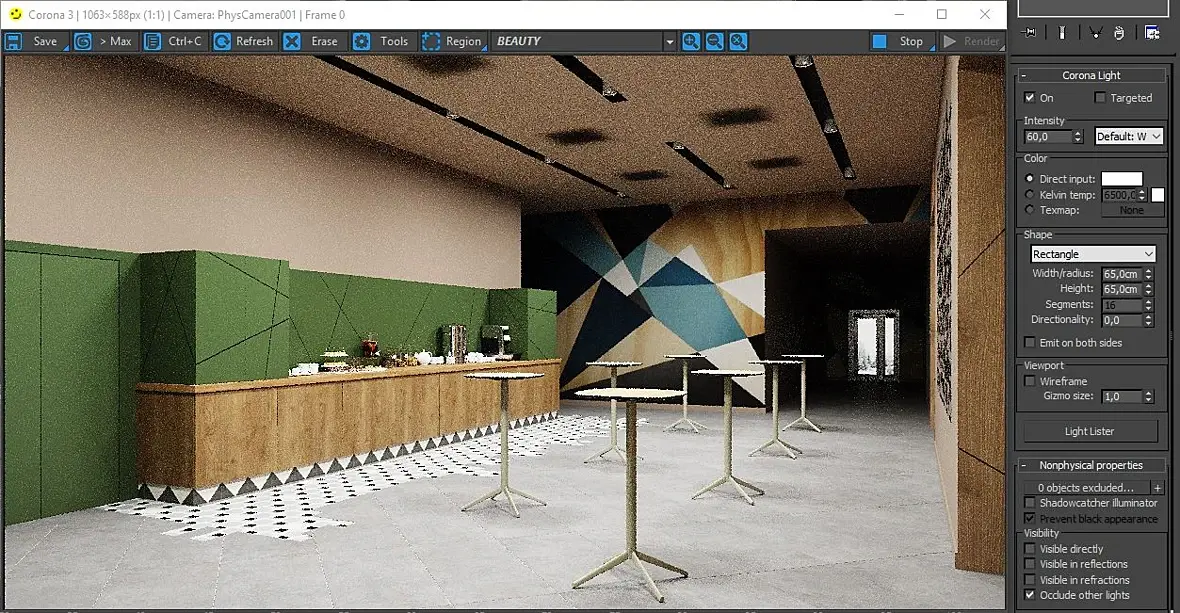The image size is (1180, 613).
Task: Click the plus button beside excluded objects
Action: tap(1157, 487)
